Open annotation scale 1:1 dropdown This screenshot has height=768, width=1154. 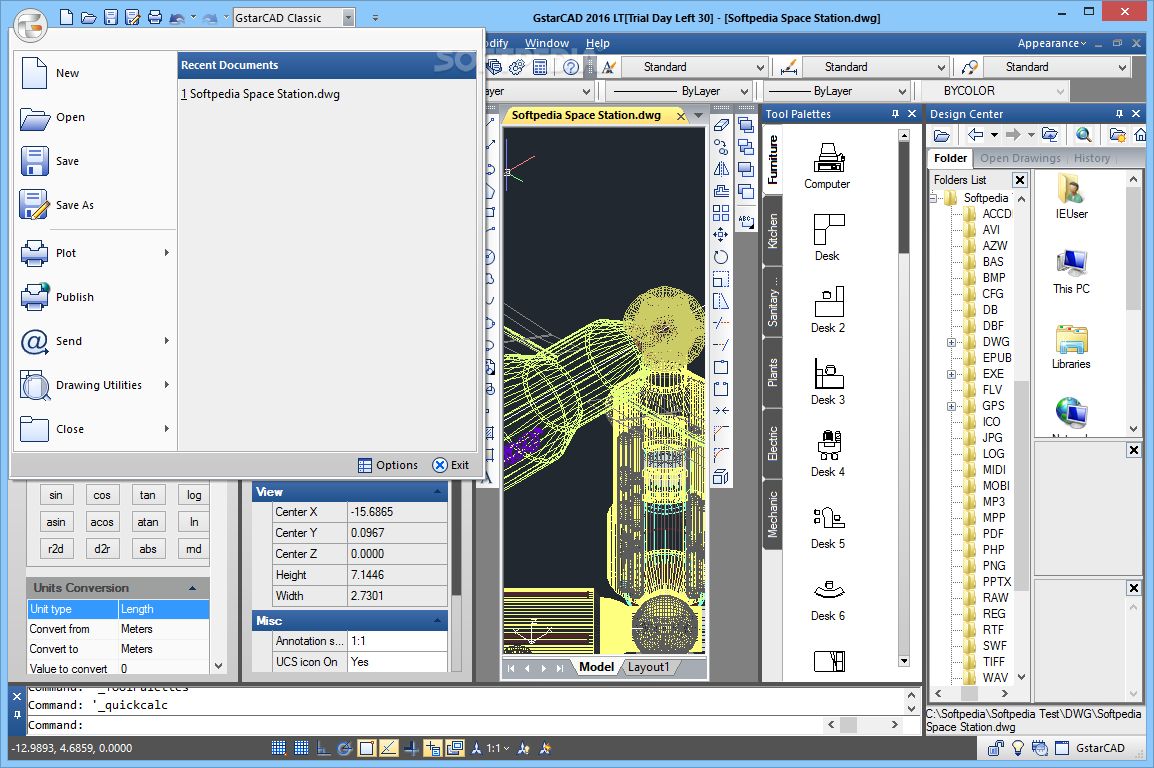(x=497, y=748)
